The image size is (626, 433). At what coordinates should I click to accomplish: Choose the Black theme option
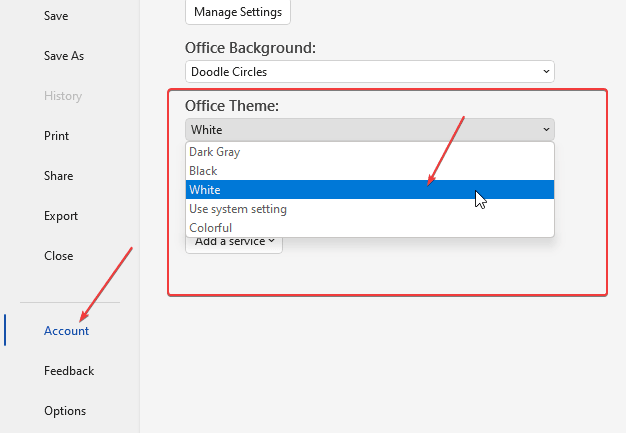click(370, 171)
